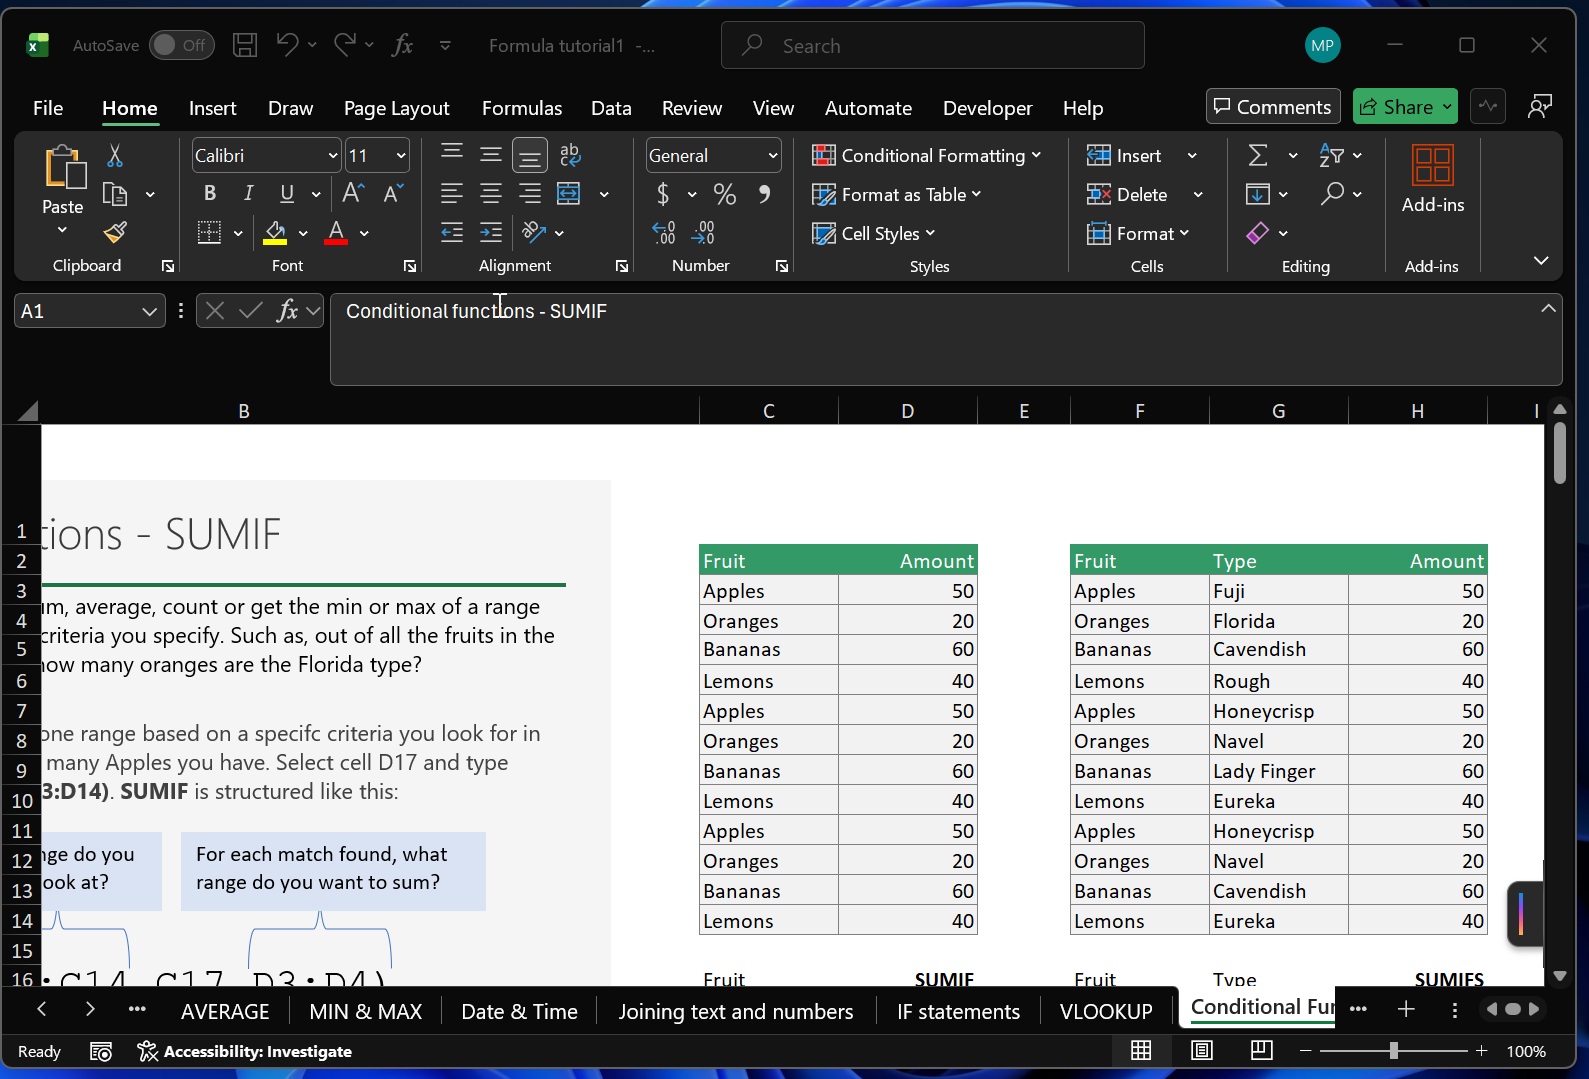The height and width of the screenshot is (1079, 1589).
Task: Click the Orientation text angle icon
Action: 534,232
